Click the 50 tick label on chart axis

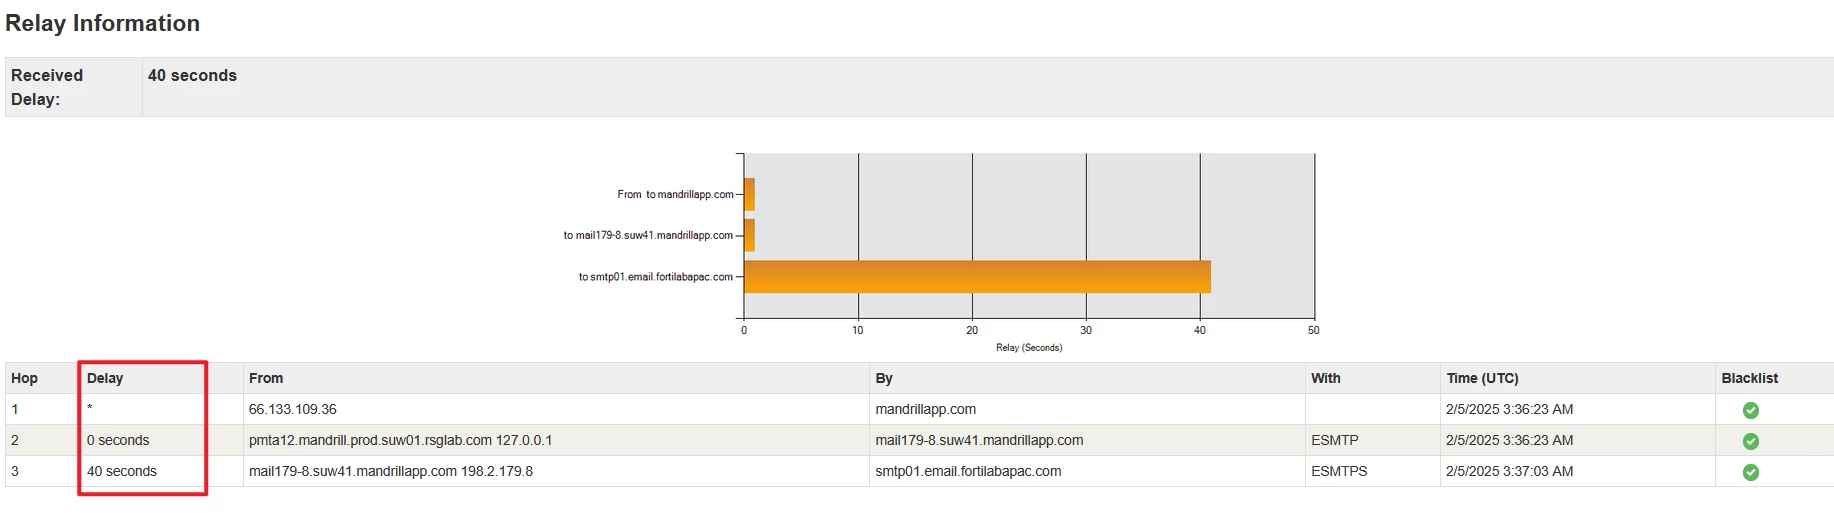1314,330
